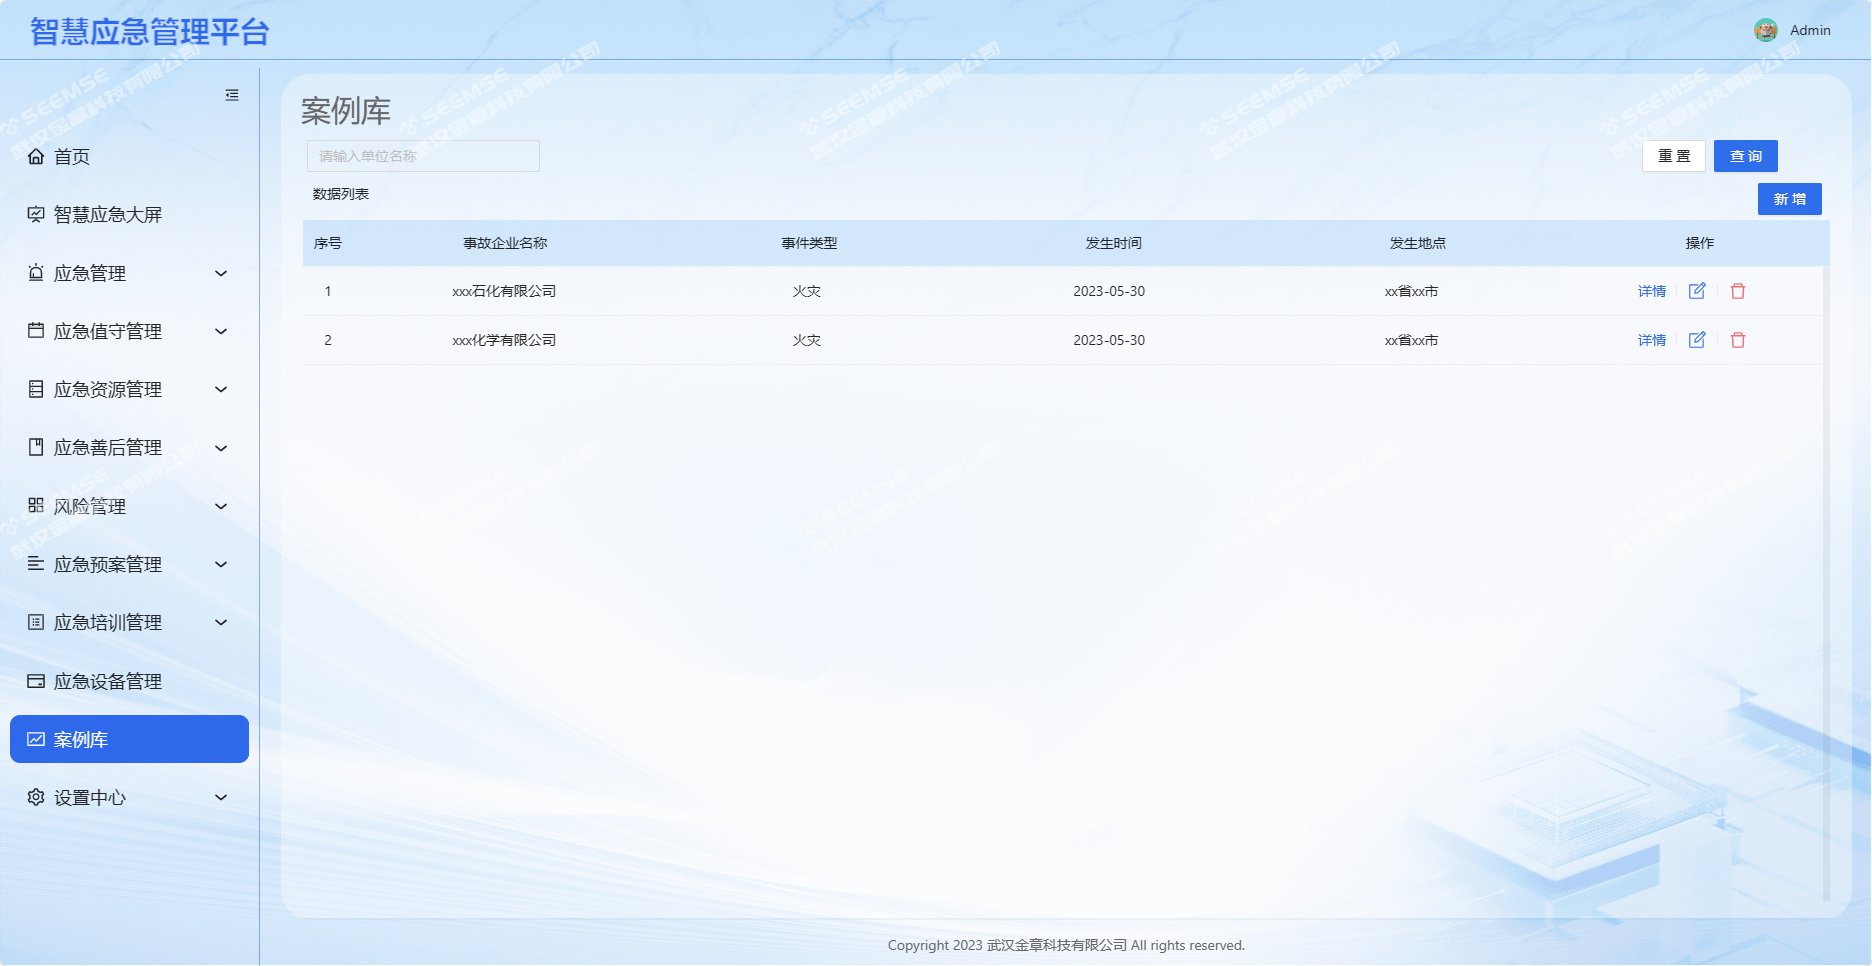Click the gear icon beside 设置中心

coord(36,797)
